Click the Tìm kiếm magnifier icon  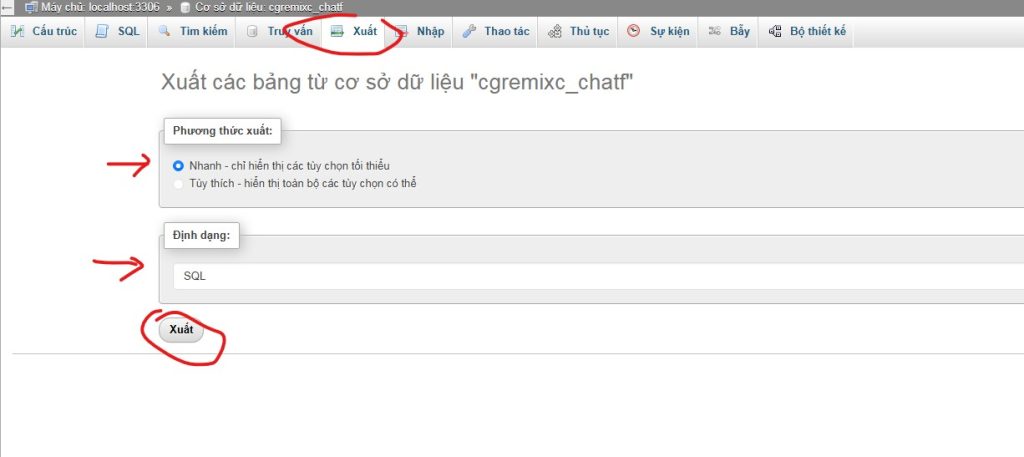(164, 32)
